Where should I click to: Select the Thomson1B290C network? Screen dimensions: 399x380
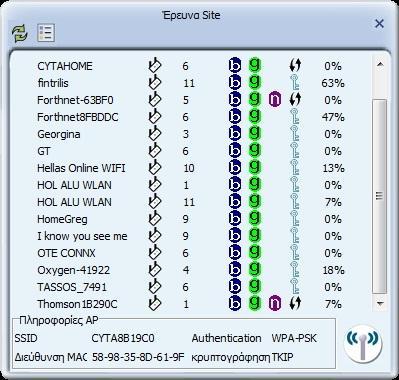tap(190, 304)
